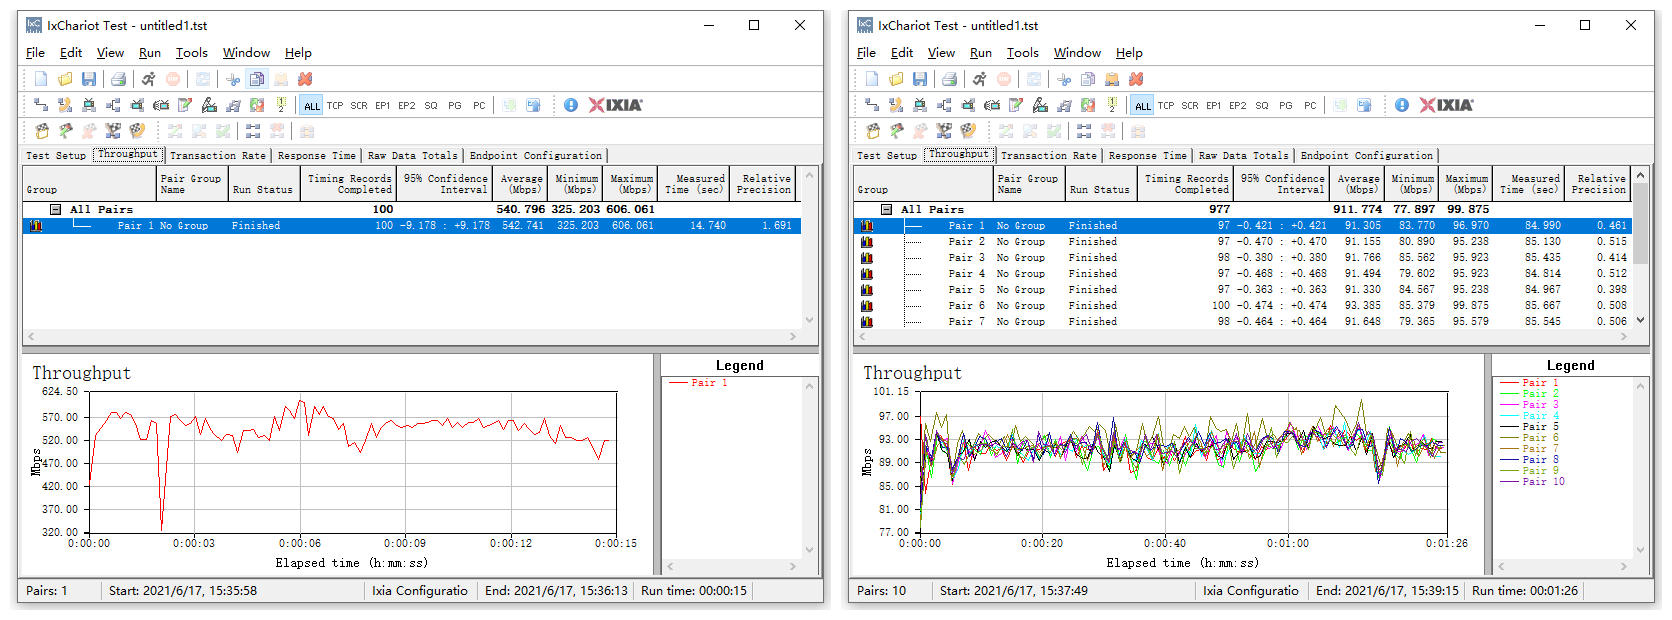Open Help menu in left window
The width and height of the screenshot is (1672, 620).
(x=298, y=53)
